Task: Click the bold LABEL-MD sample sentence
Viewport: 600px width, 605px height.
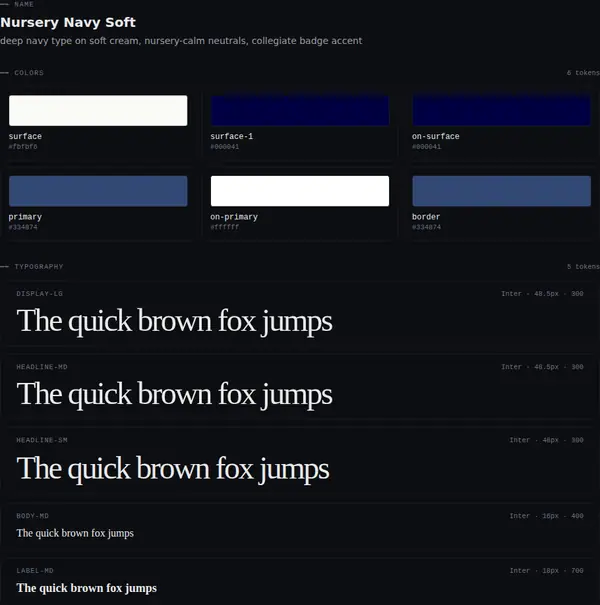Action: (86, 588)
